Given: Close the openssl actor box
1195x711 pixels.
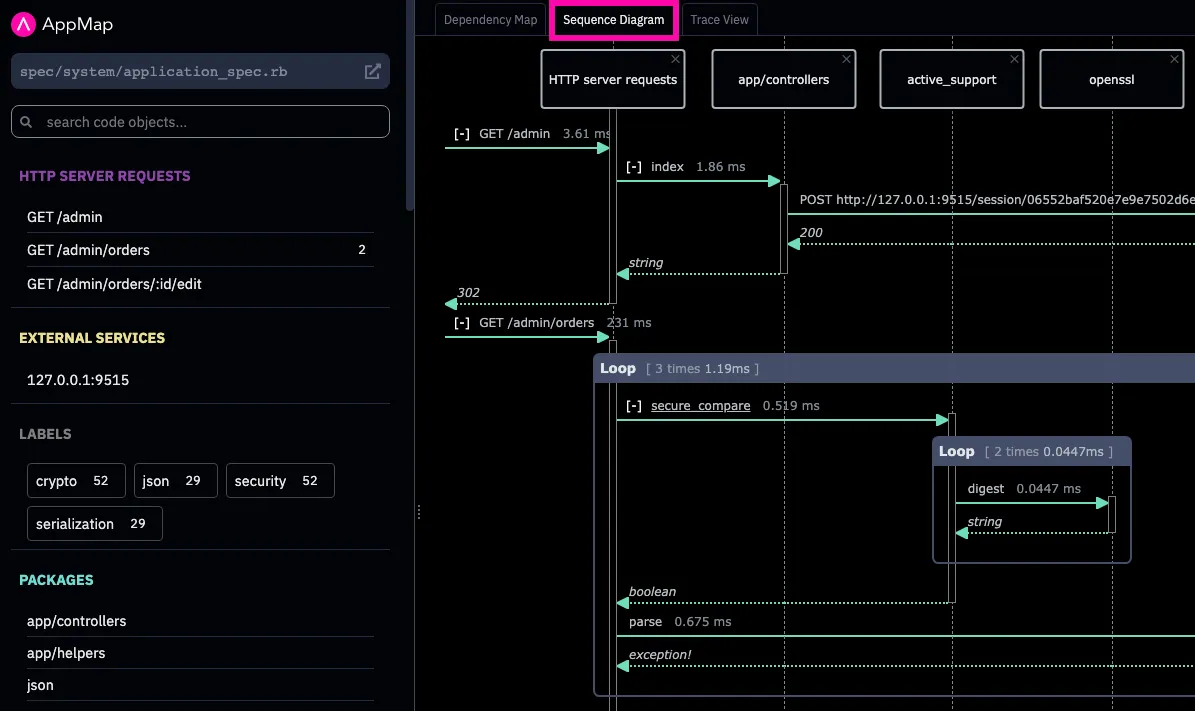Looking at the screenshot, I should pos(1174,59).
